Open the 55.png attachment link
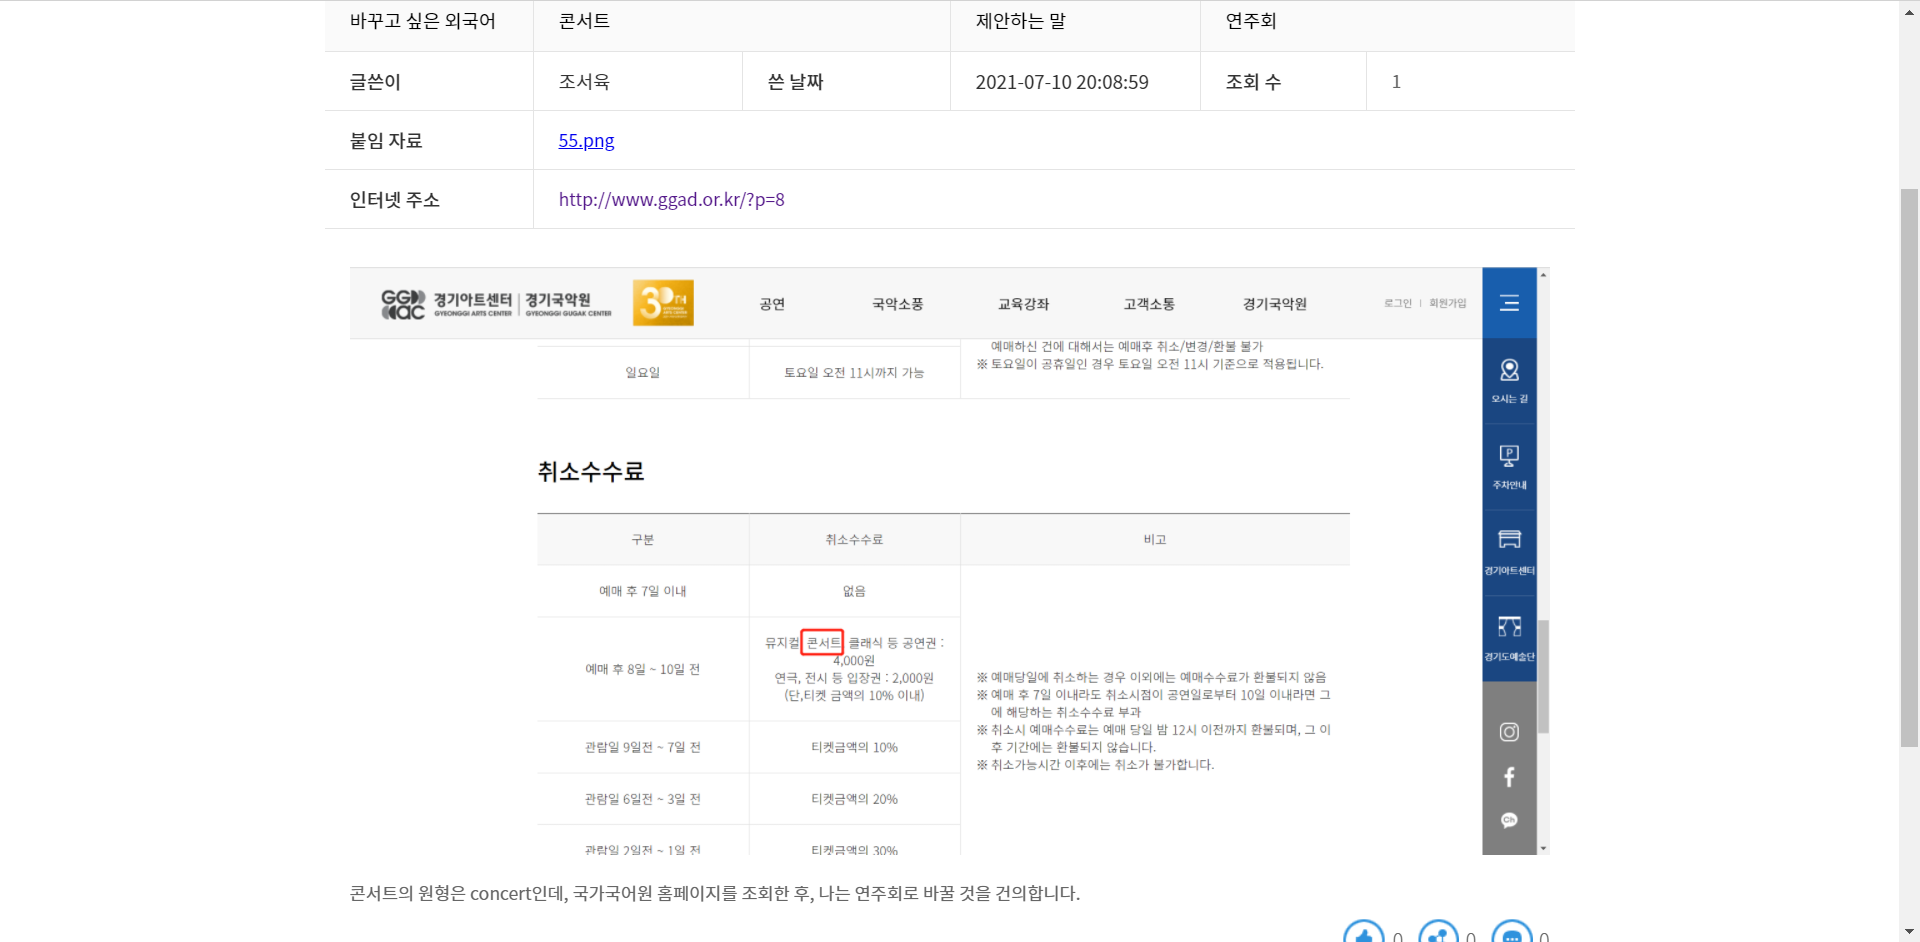 (586, 140)
